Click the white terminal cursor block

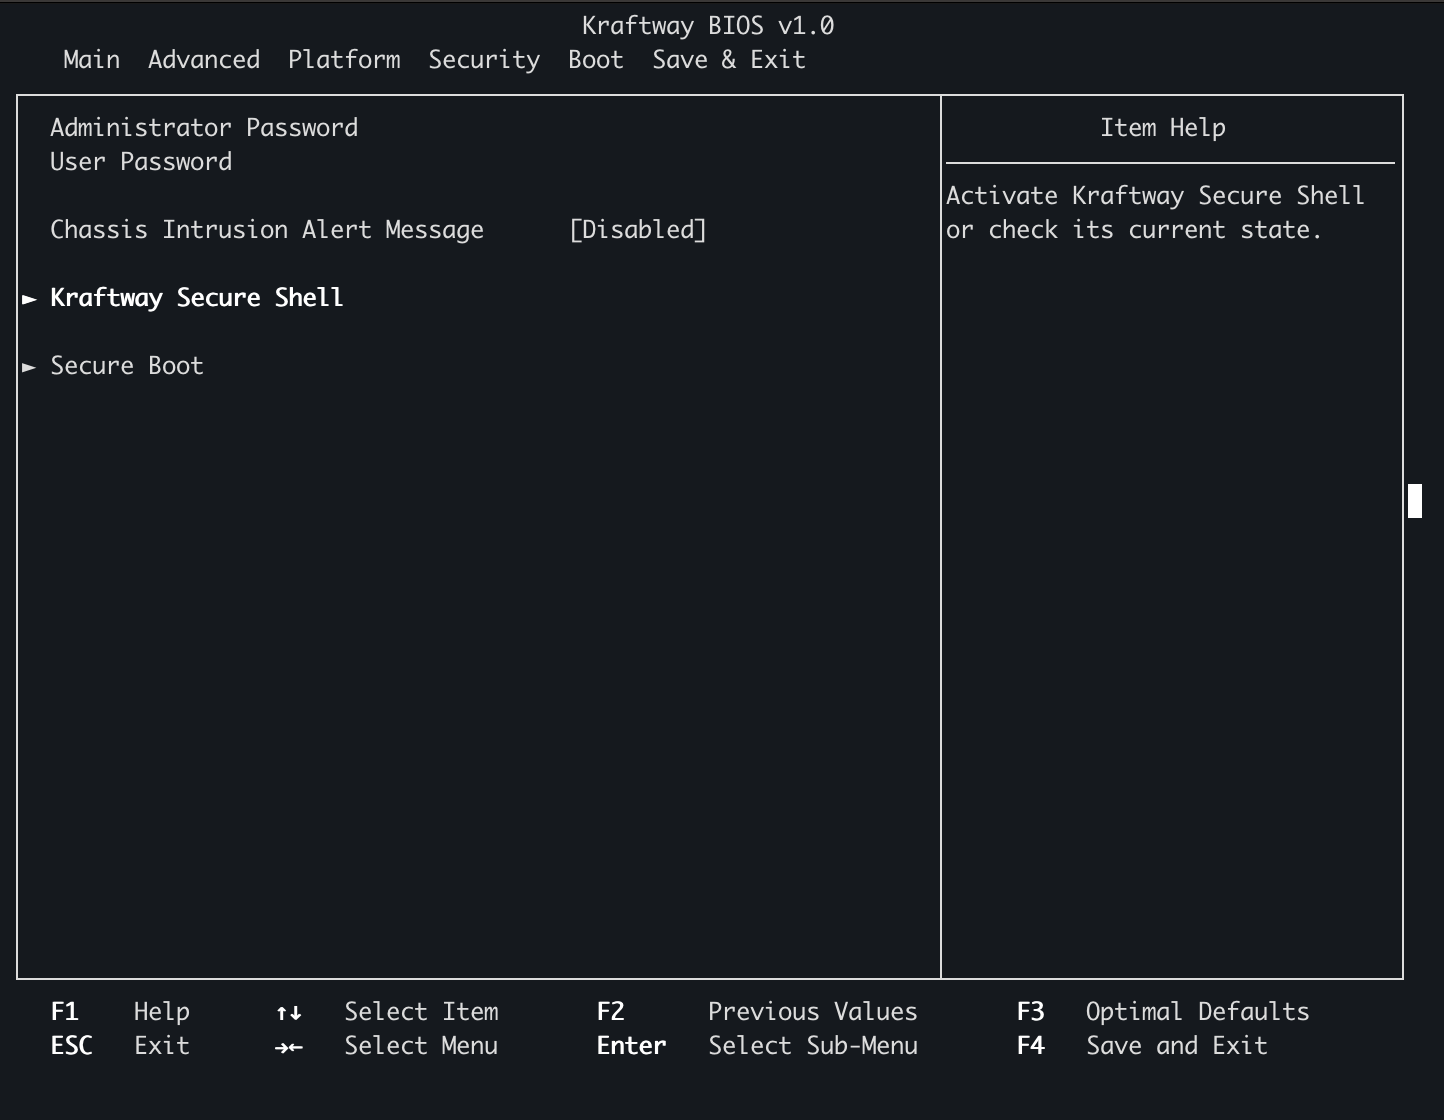click(x=1415, y=500)
